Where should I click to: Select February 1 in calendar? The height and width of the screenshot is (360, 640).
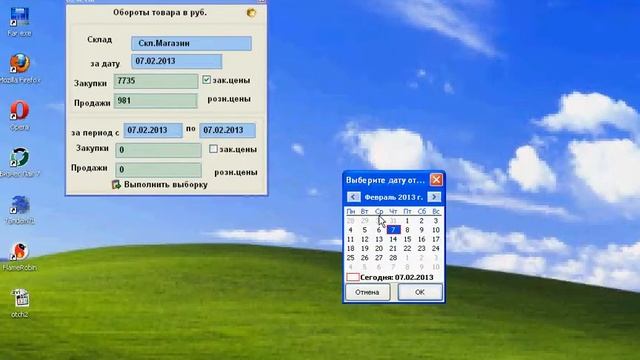(407, 221)
